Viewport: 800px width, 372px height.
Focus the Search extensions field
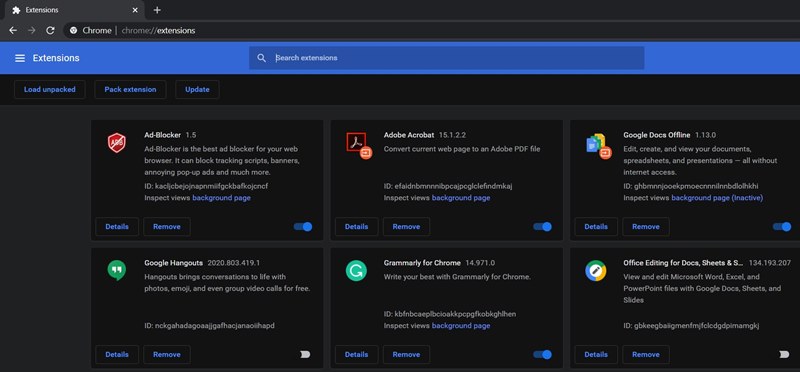tap(446, 58)
